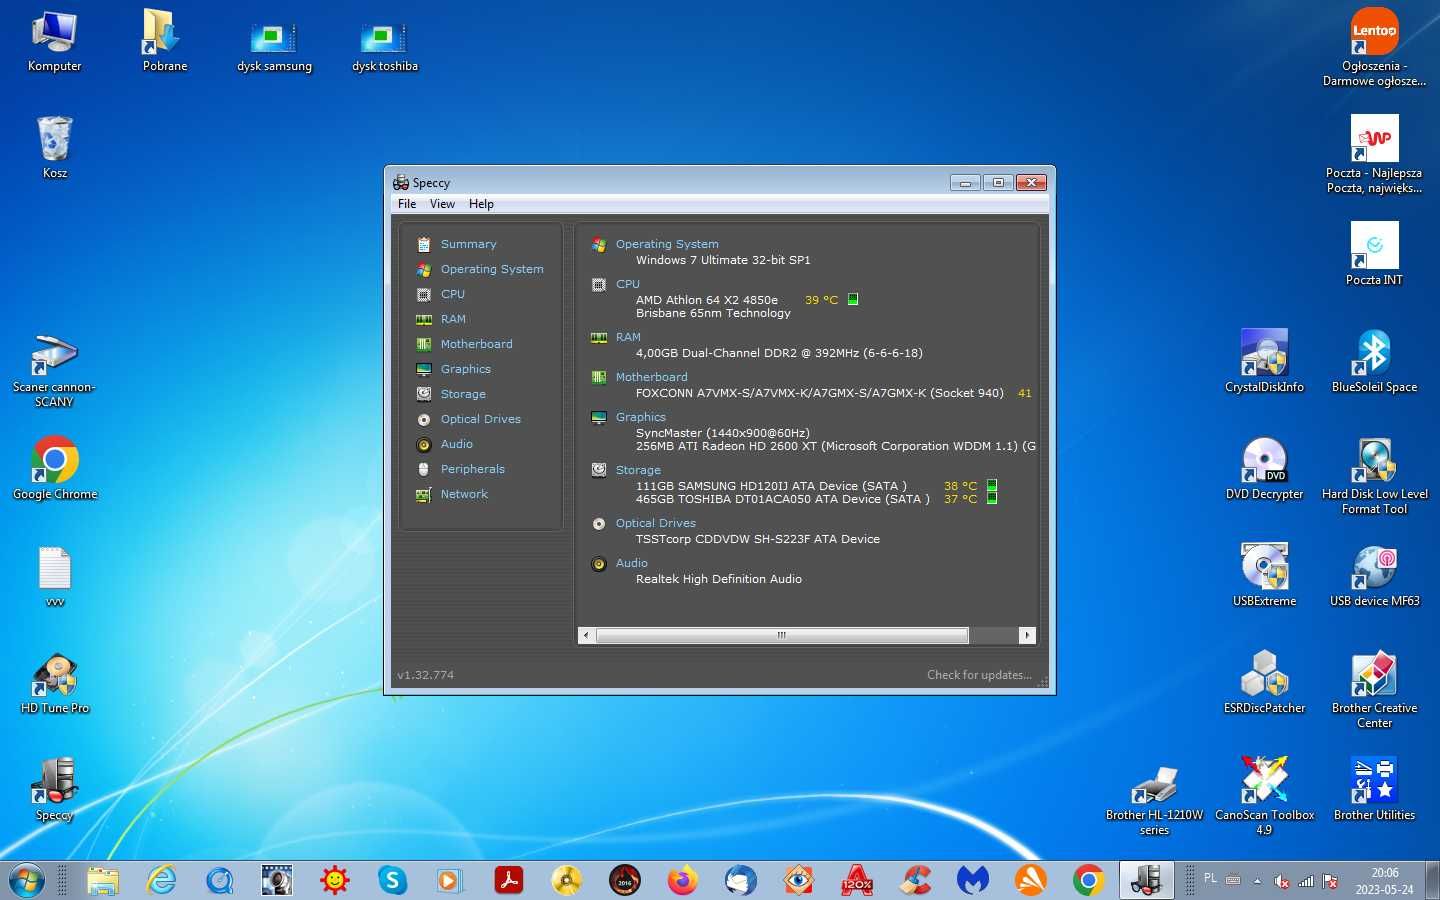Select the Speccy desktop shortcut
This screenshot has height=900, width=1440.
tap(55, 789)
